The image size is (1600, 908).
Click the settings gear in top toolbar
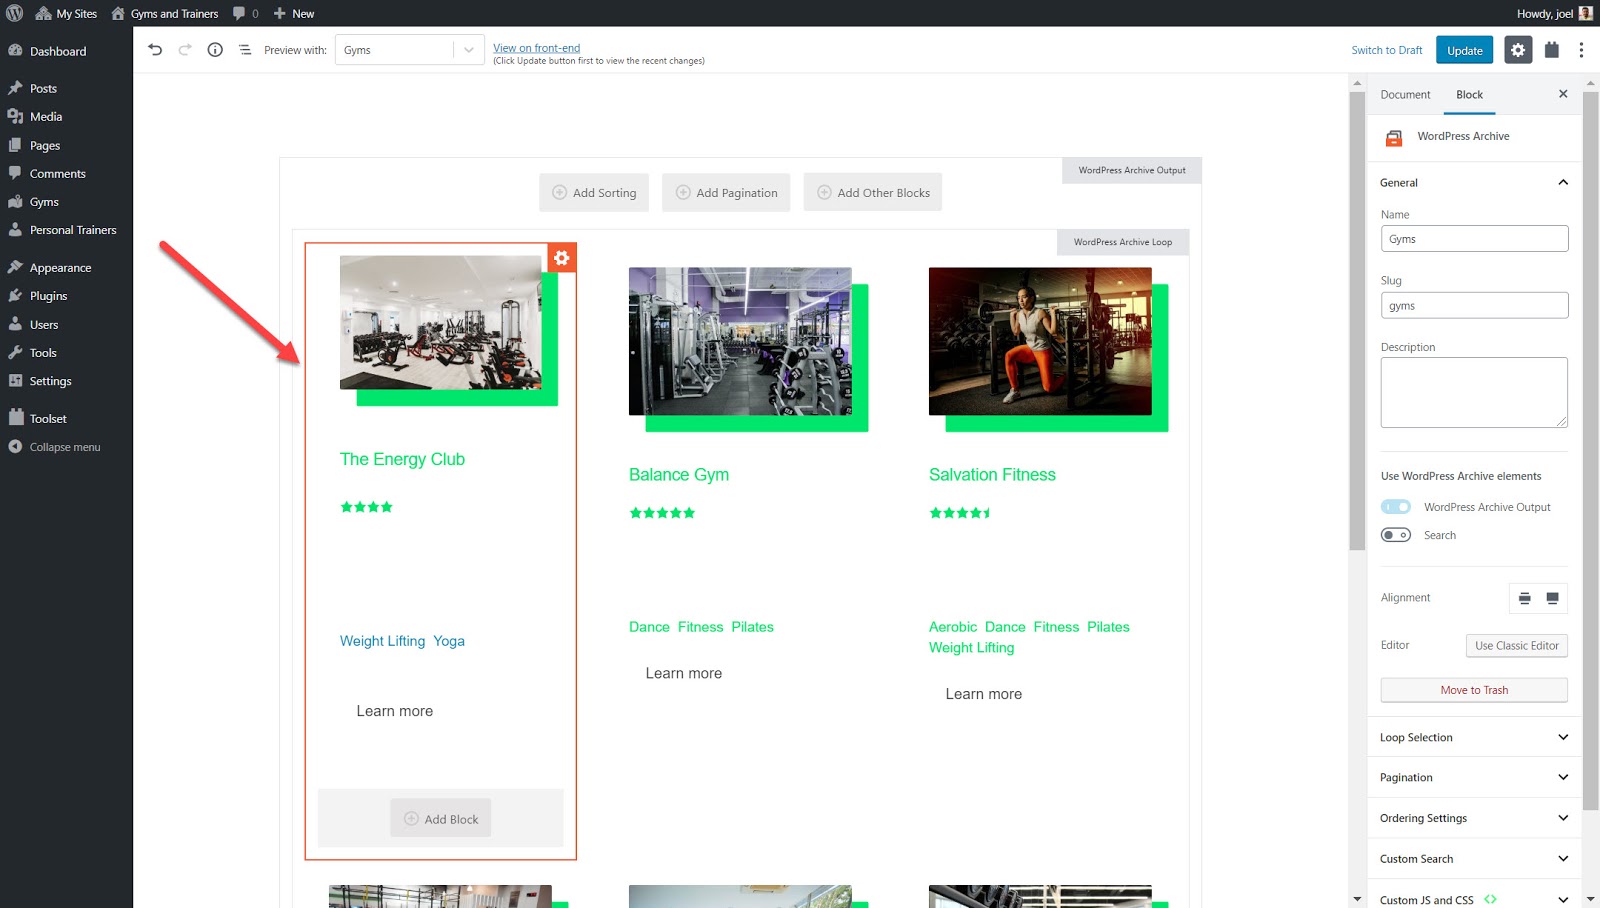1518,50
